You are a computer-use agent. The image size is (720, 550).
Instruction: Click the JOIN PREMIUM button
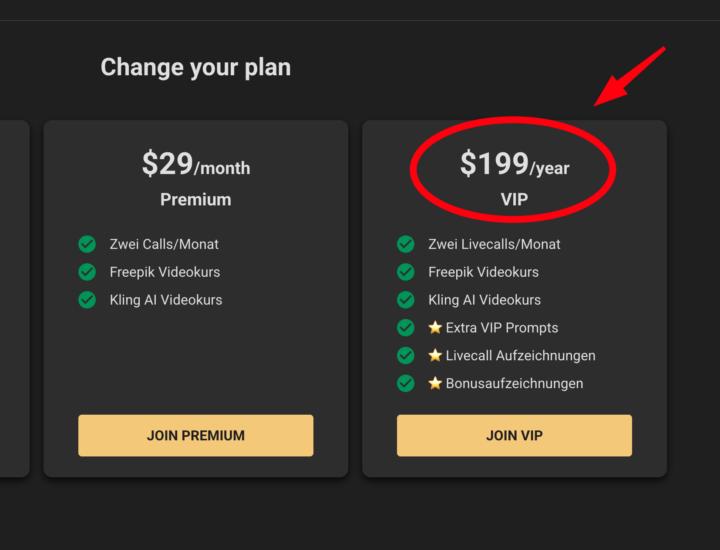tap(195, 436)
